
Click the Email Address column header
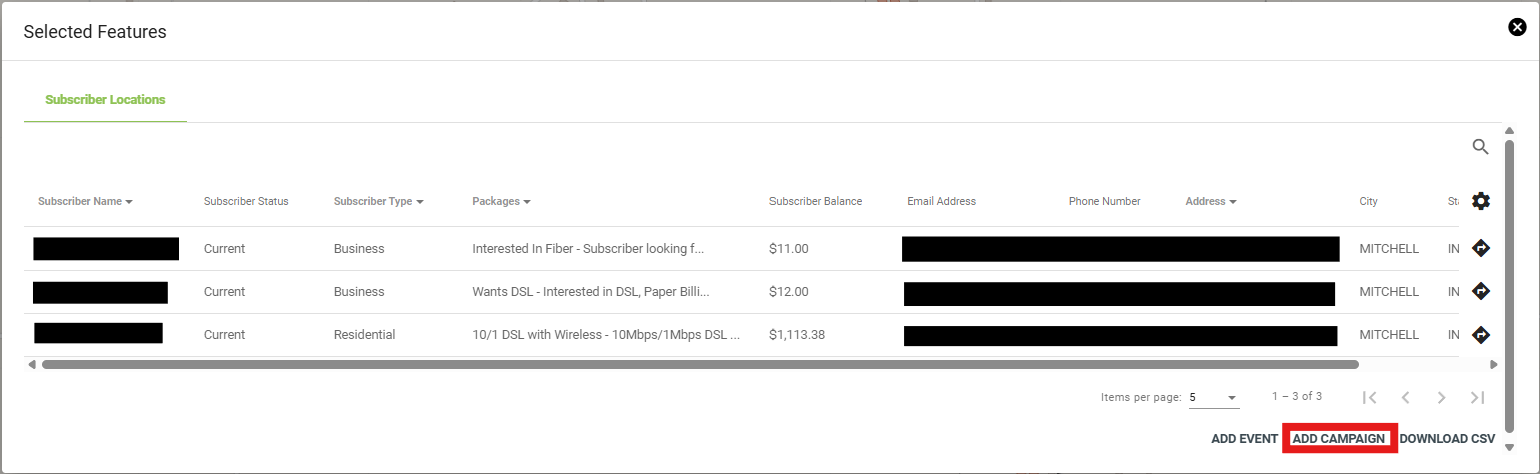pos(941,201)
